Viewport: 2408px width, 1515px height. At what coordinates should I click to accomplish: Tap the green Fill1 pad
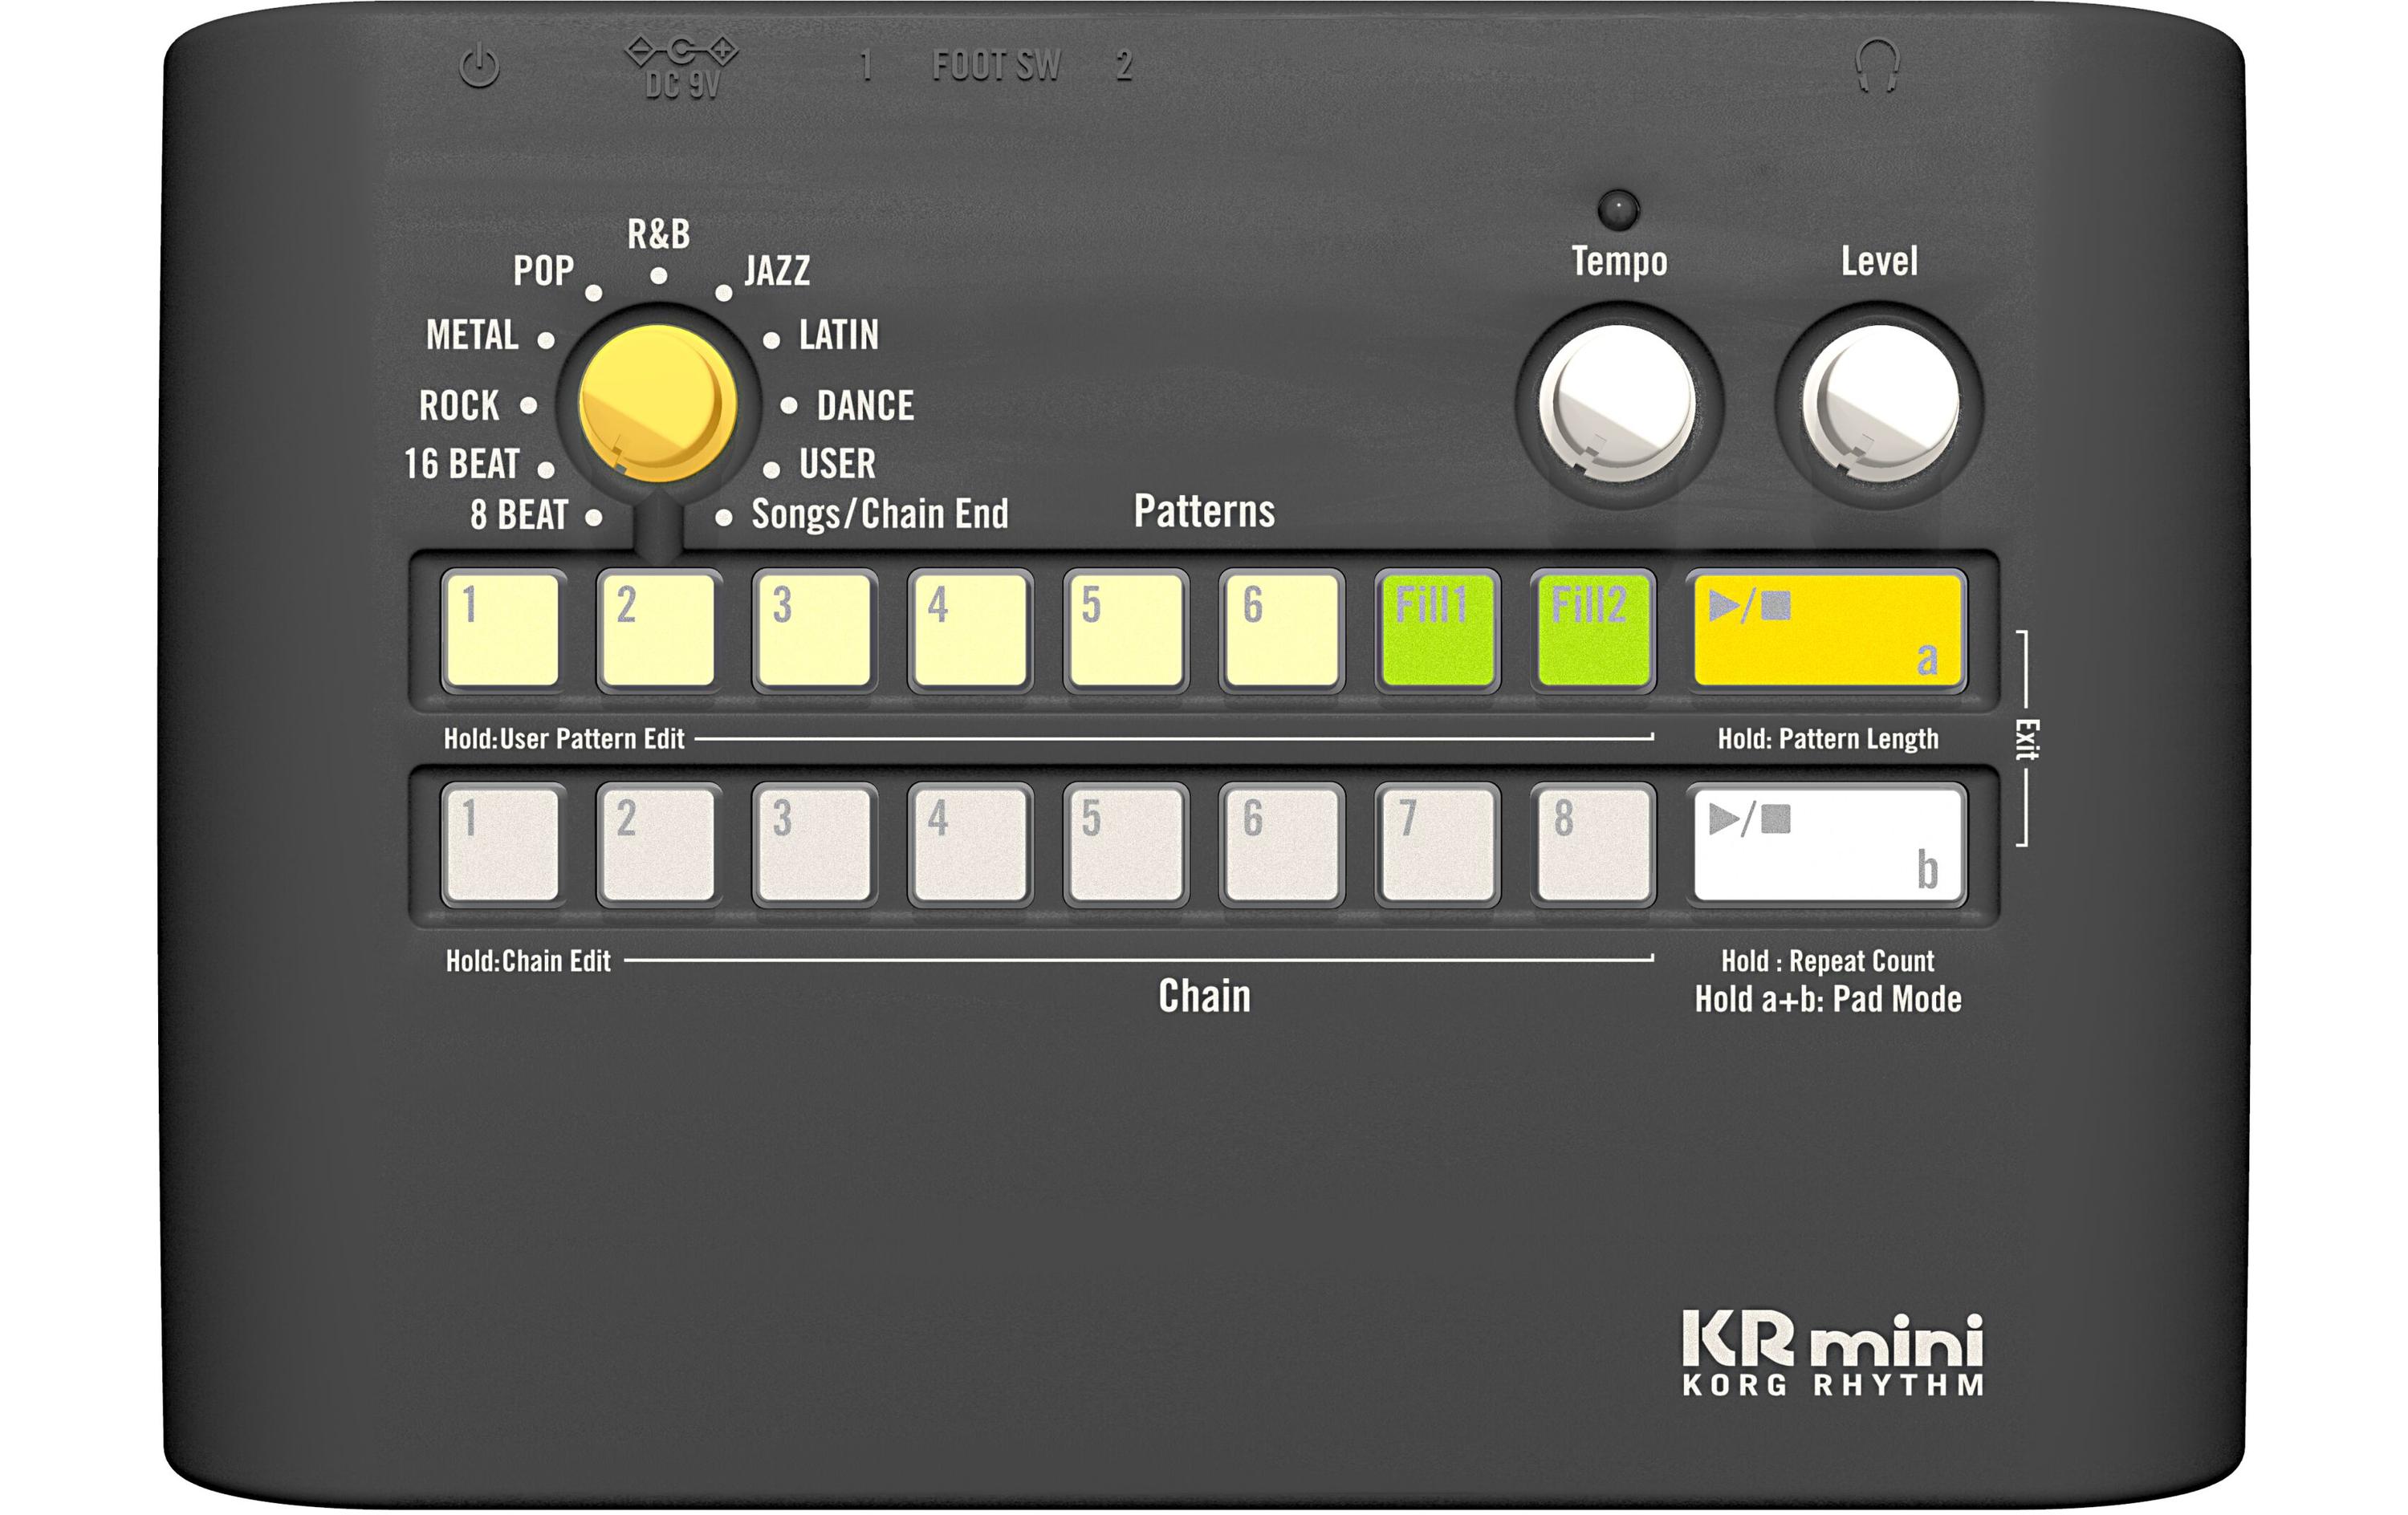tap(1437, 630)
